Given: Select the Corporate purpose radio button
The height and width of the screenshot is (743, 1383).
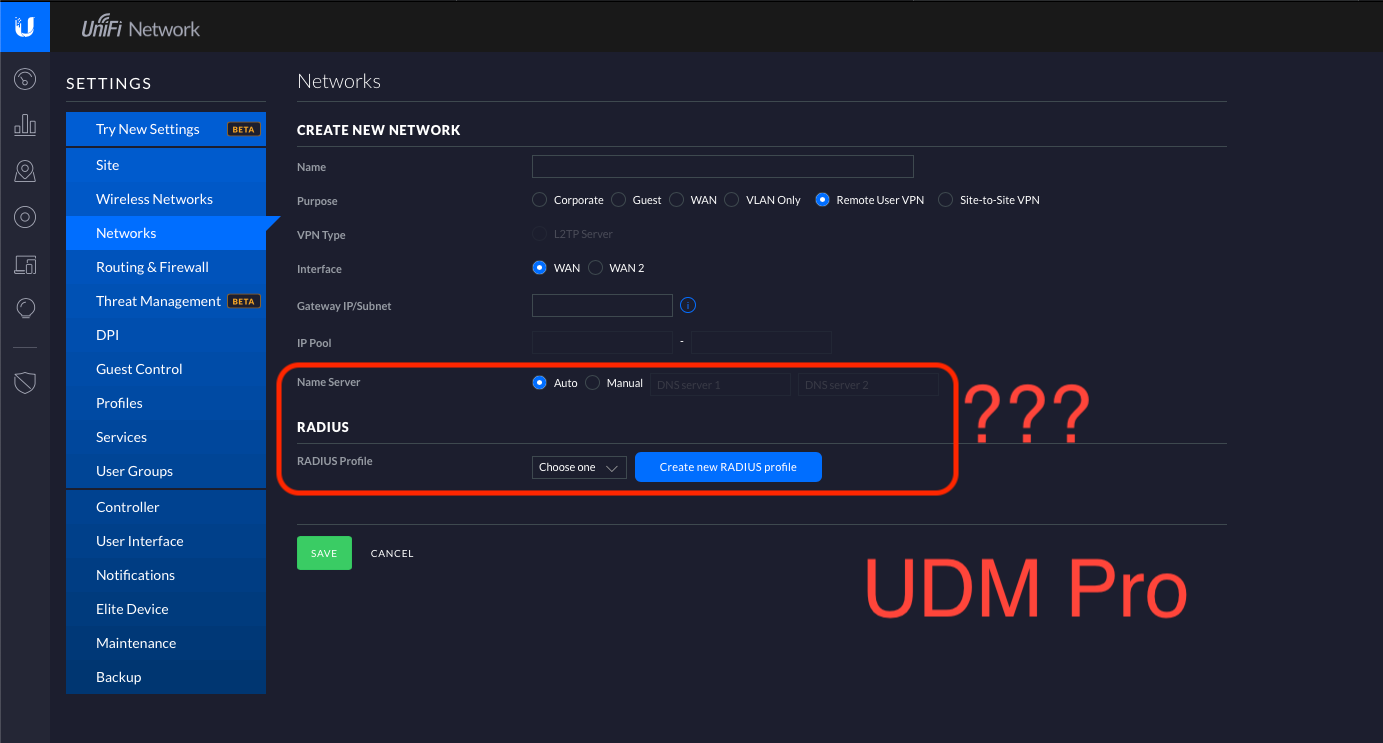Looking at the screenshot, I should [540, 200].
